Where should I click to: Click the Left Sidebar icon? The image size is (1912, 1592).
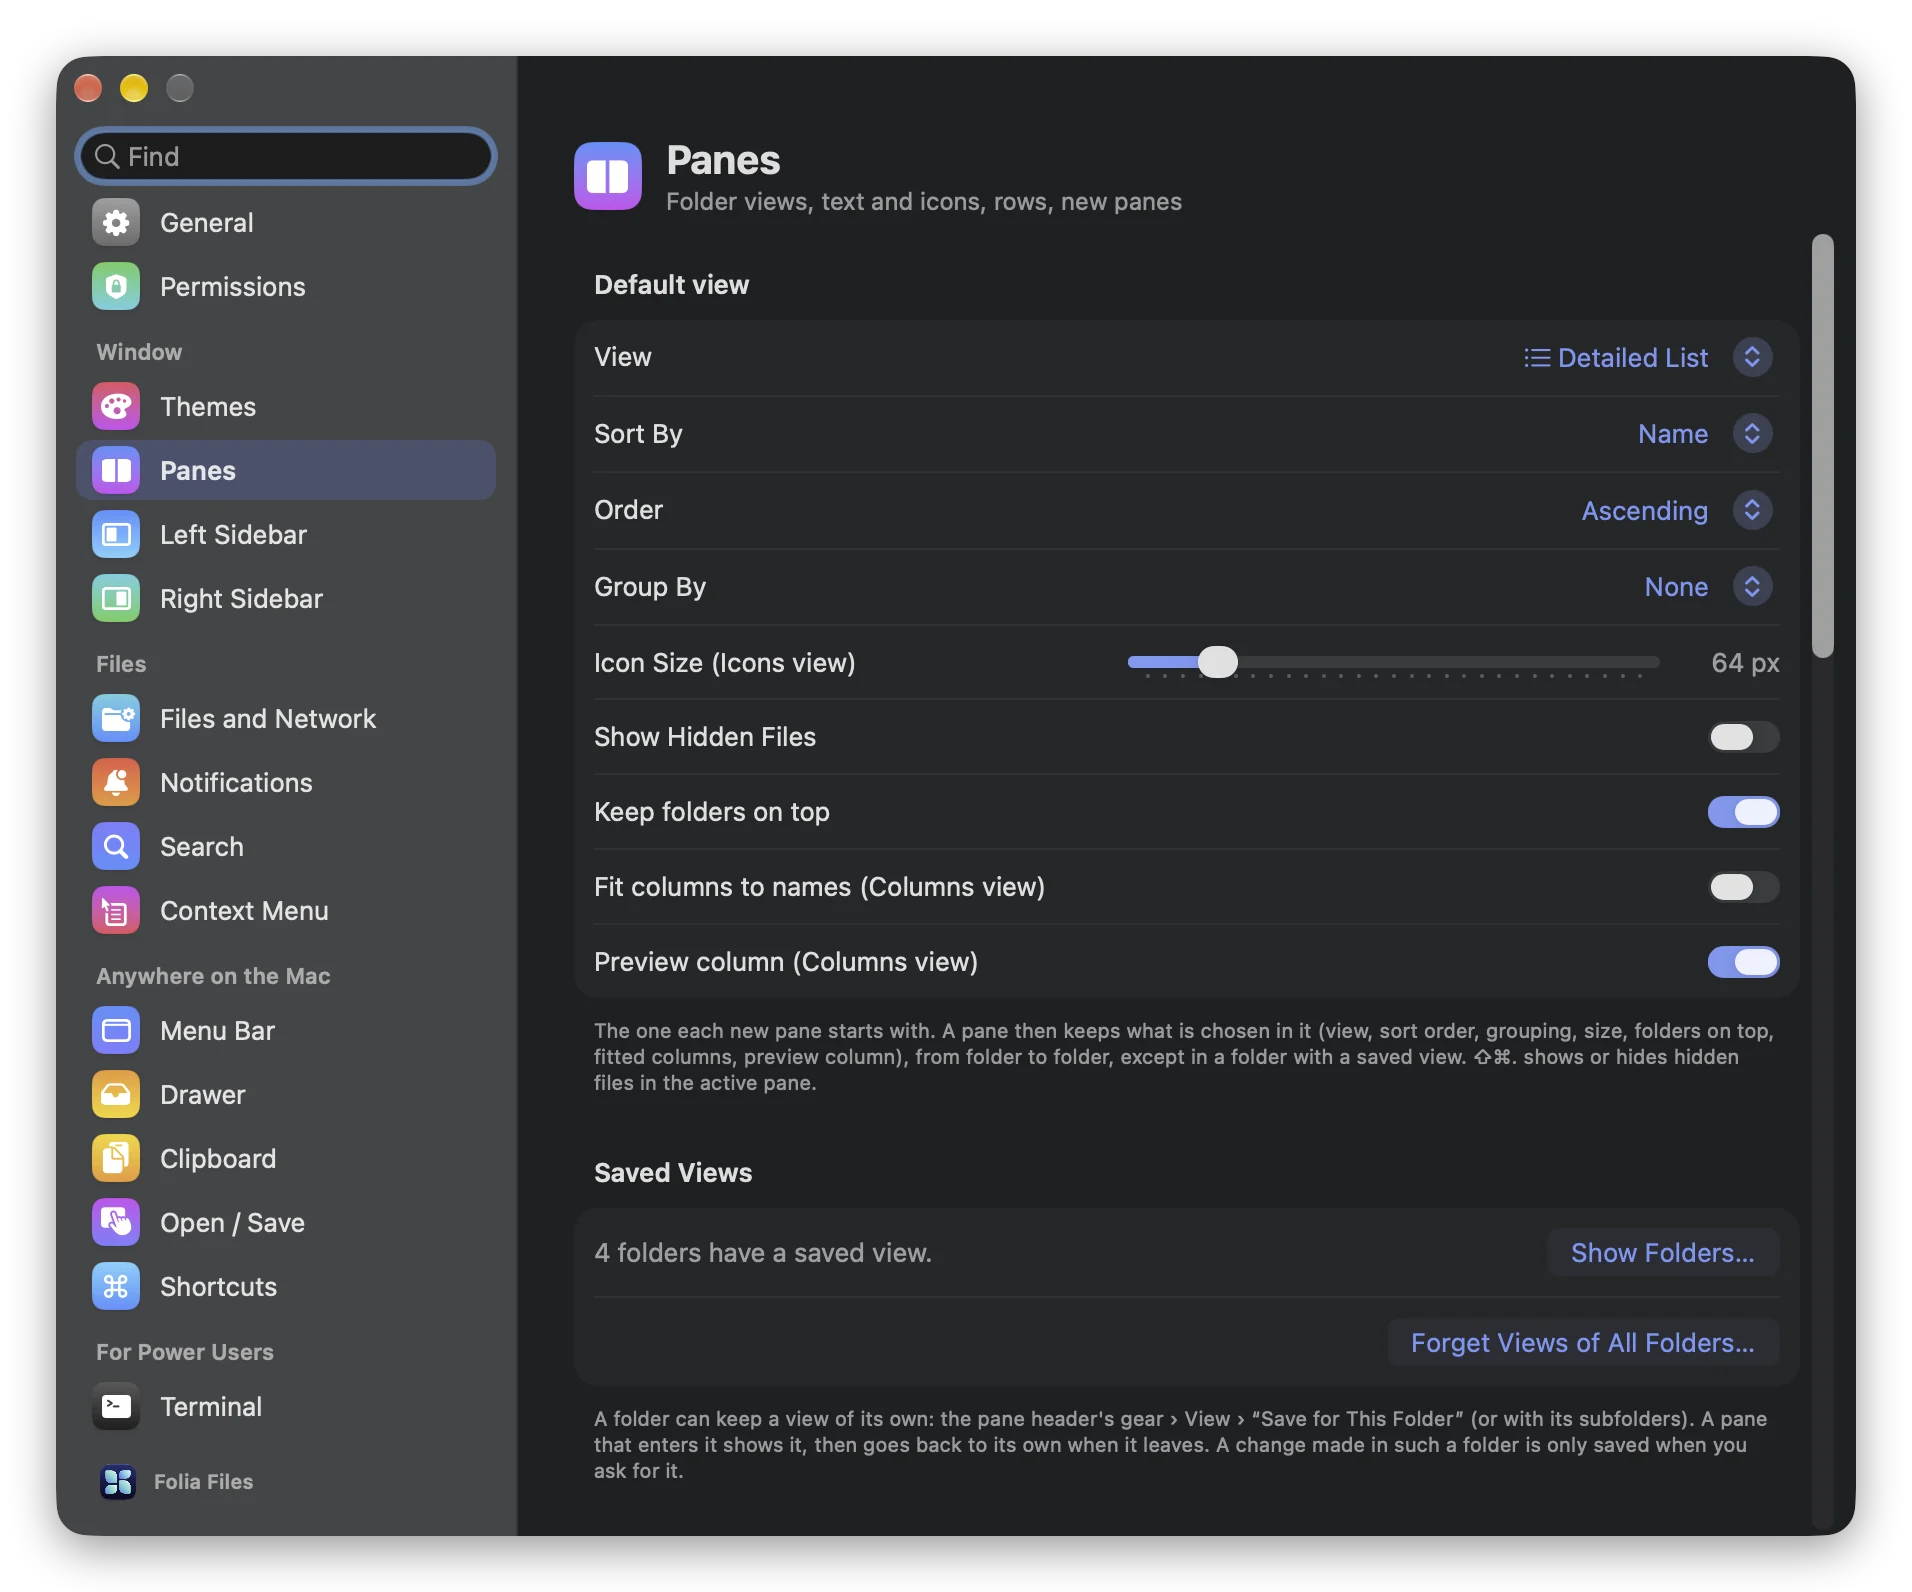116,534
